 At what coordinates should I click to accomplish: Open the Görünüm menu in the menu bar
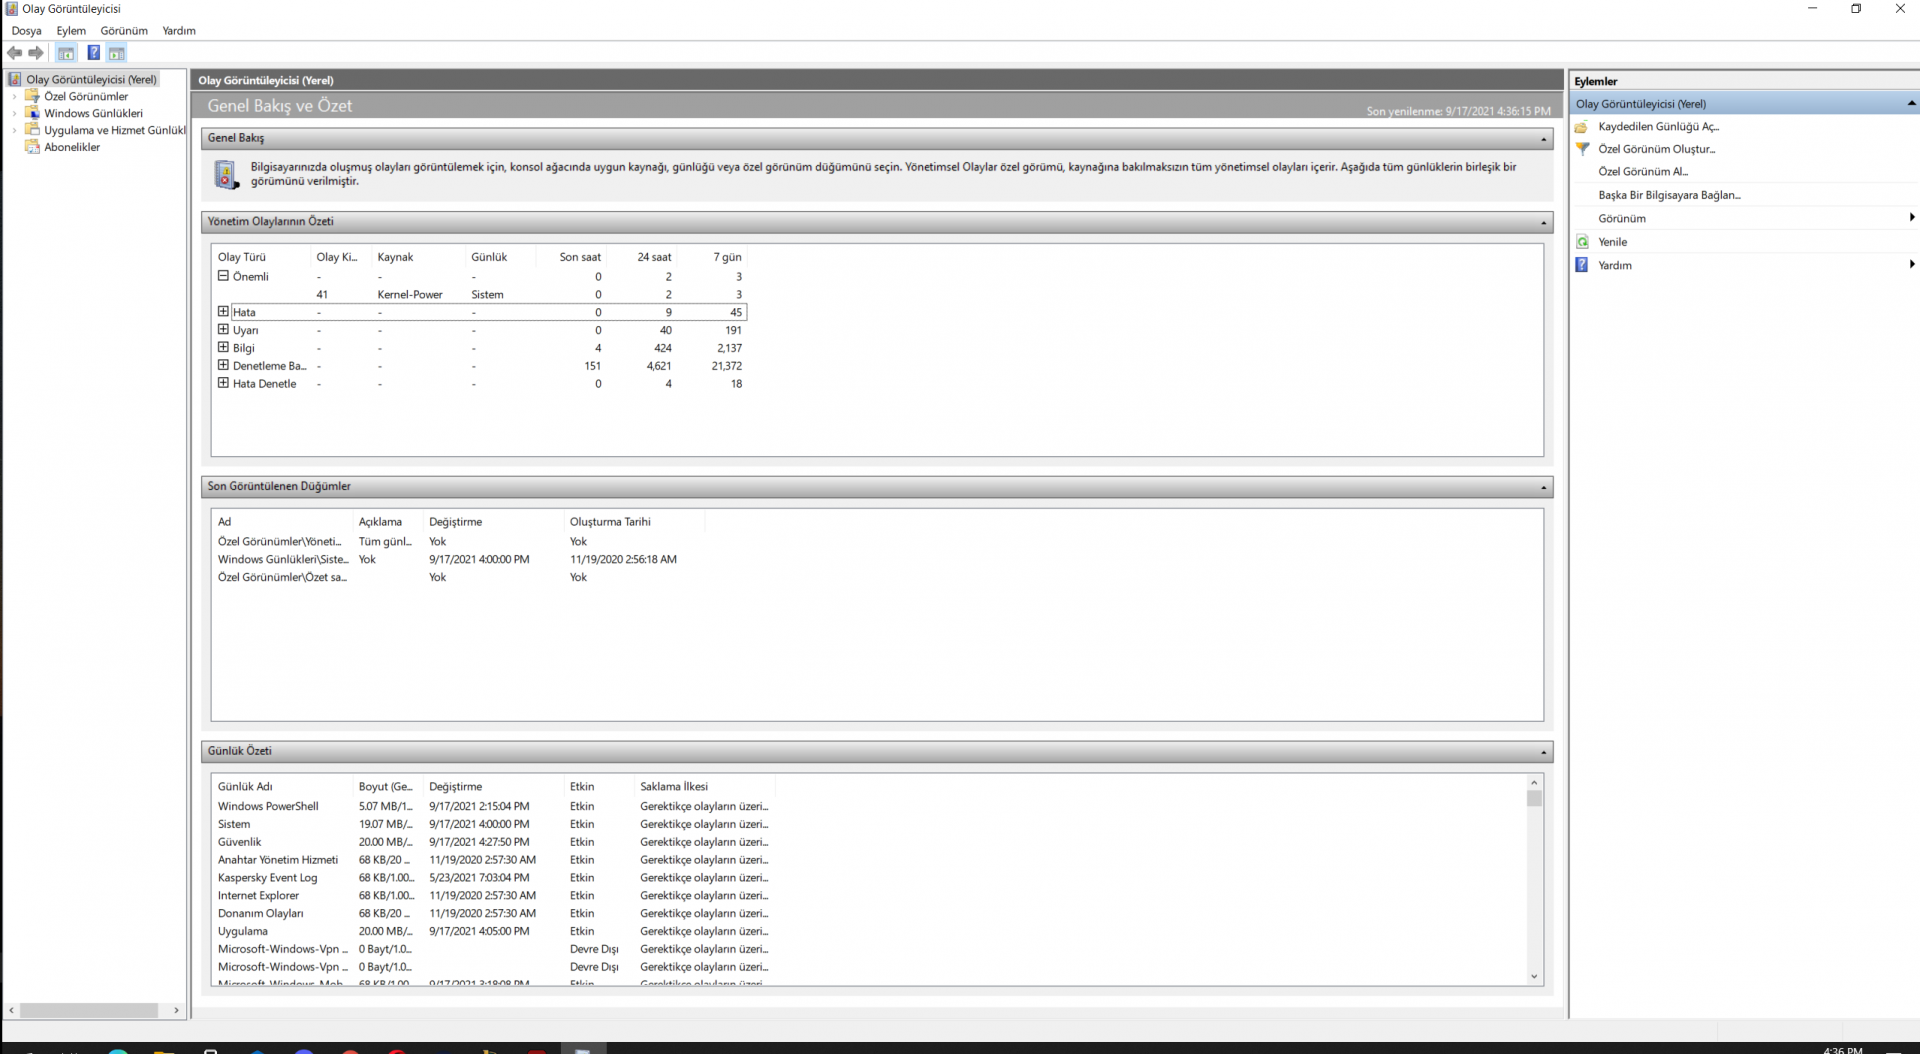[124, 31]
